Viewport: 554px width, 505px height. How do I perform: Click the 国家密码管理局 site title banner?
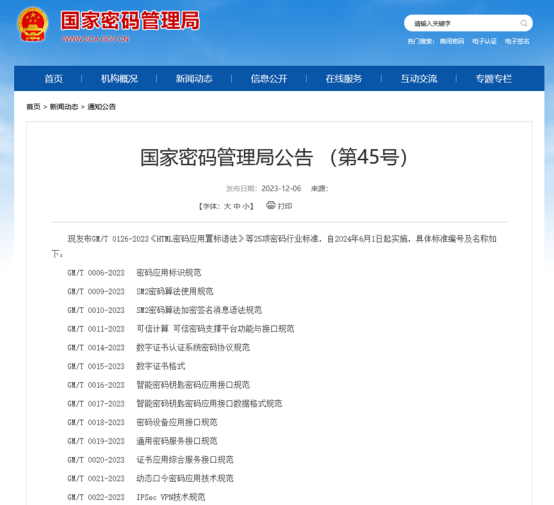(x=130, y=21)
